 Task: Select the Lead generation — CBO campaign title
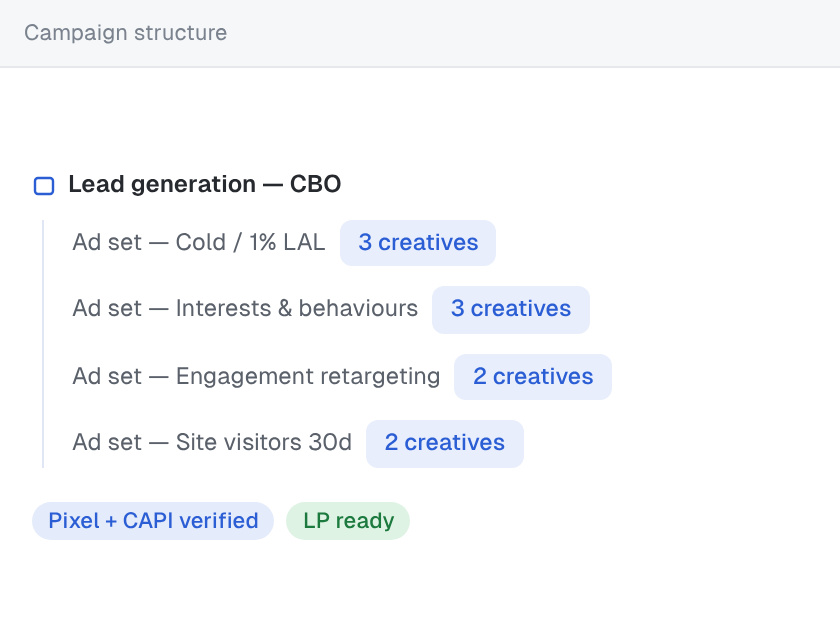click(x=205, y=184)
